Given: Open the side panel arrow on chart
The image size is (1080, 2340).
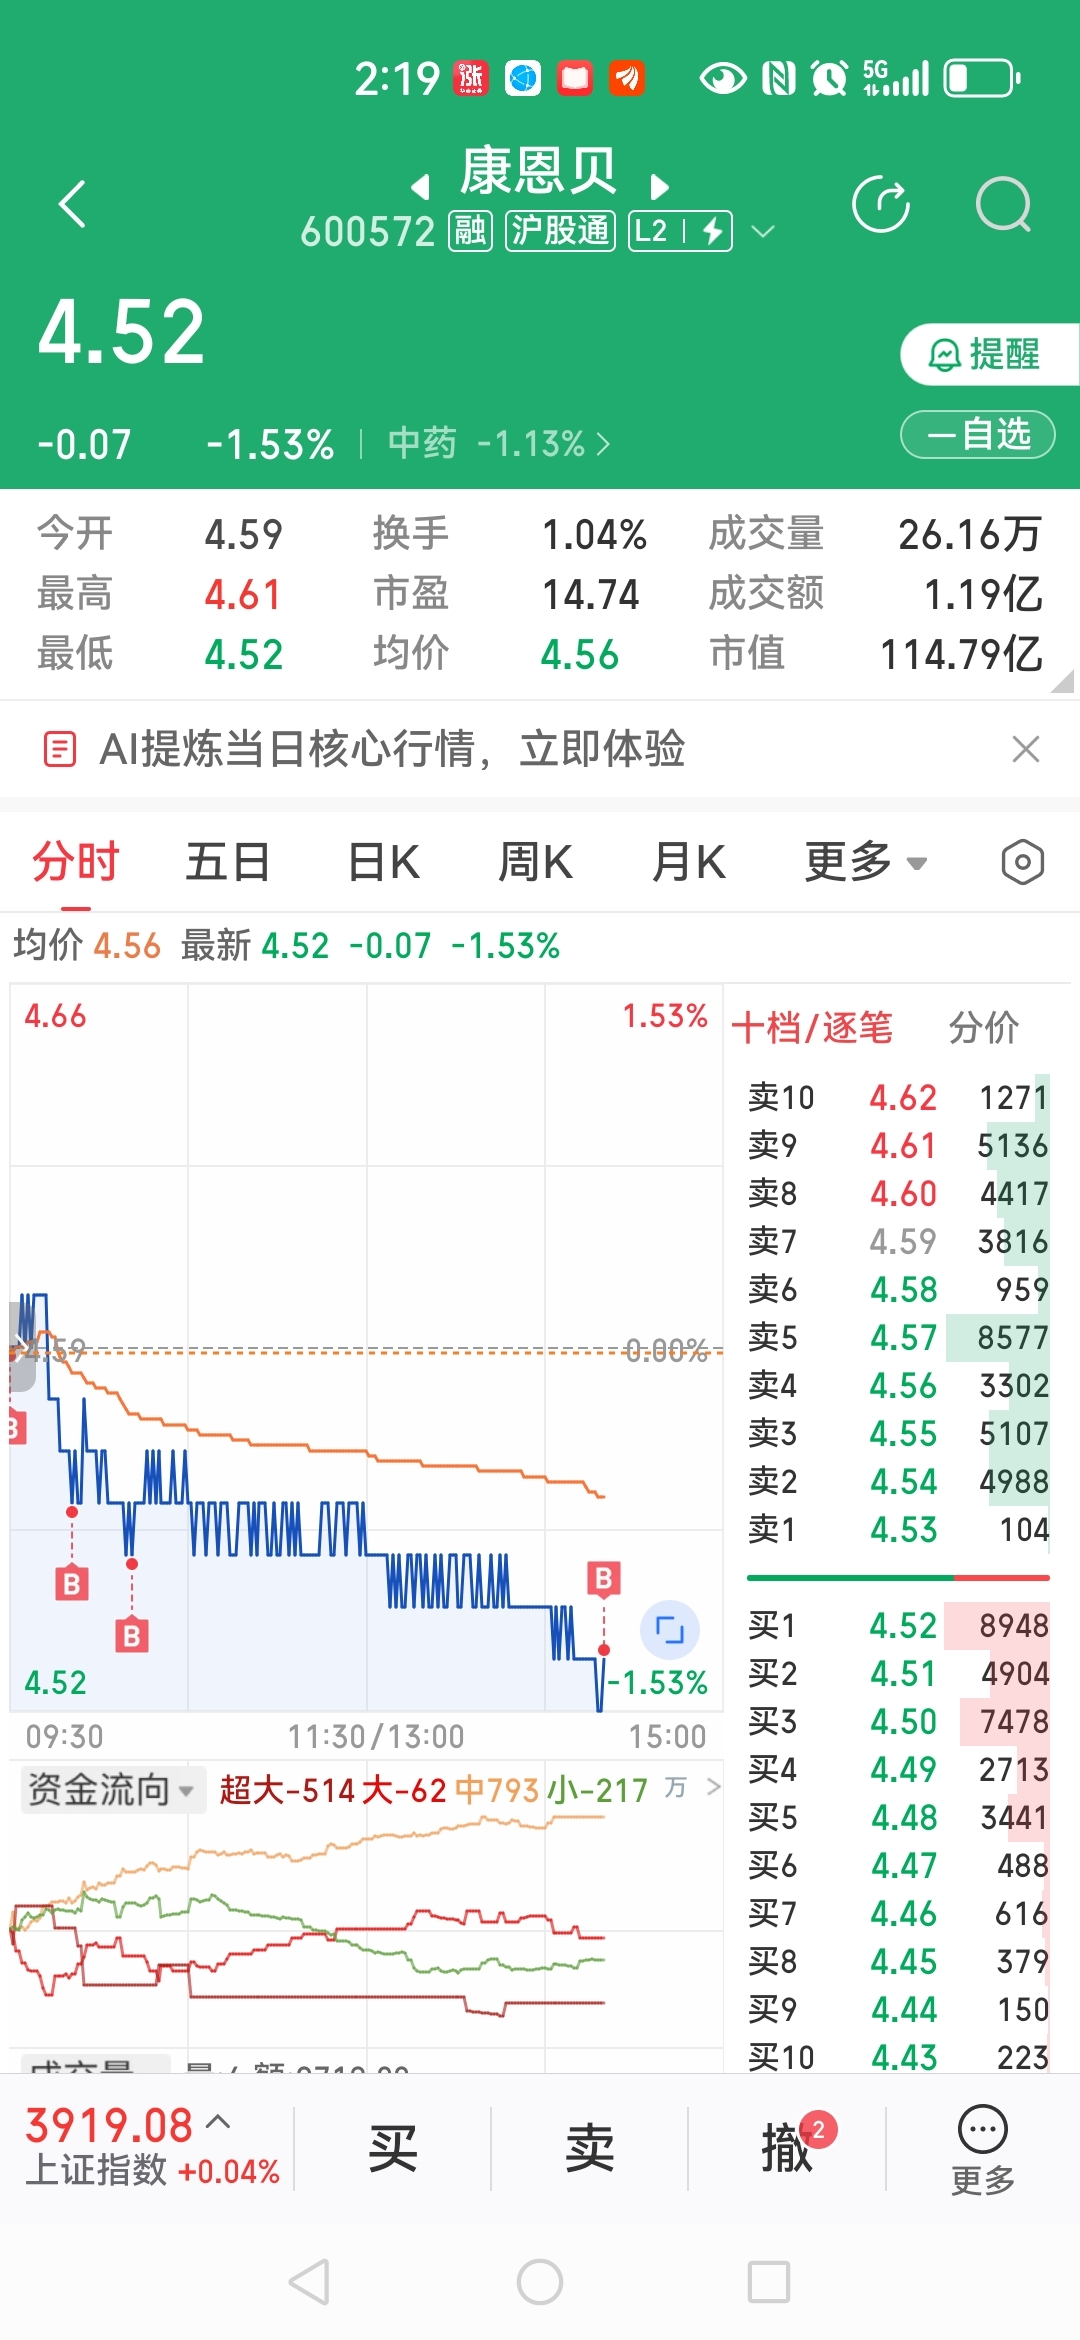Looking at the screenshot, I should pos(20,1347).
